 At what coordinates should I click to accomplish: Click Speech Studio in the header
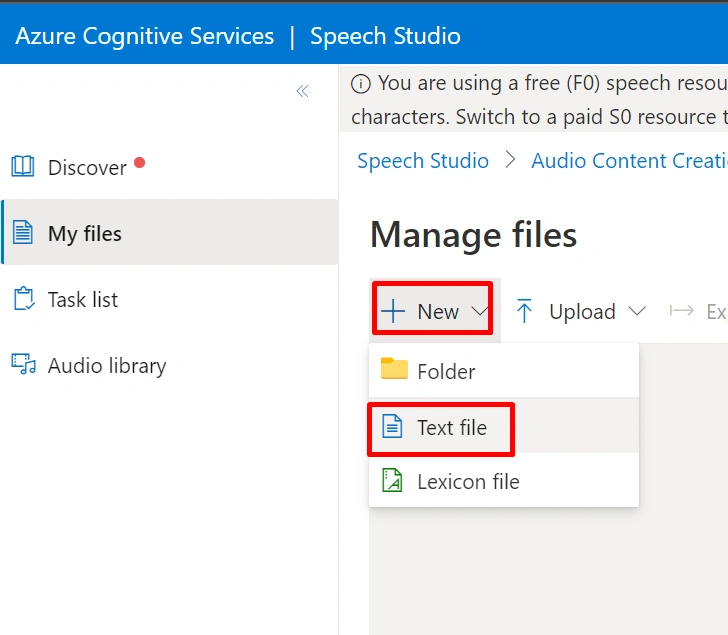click(x=385, y=36)
